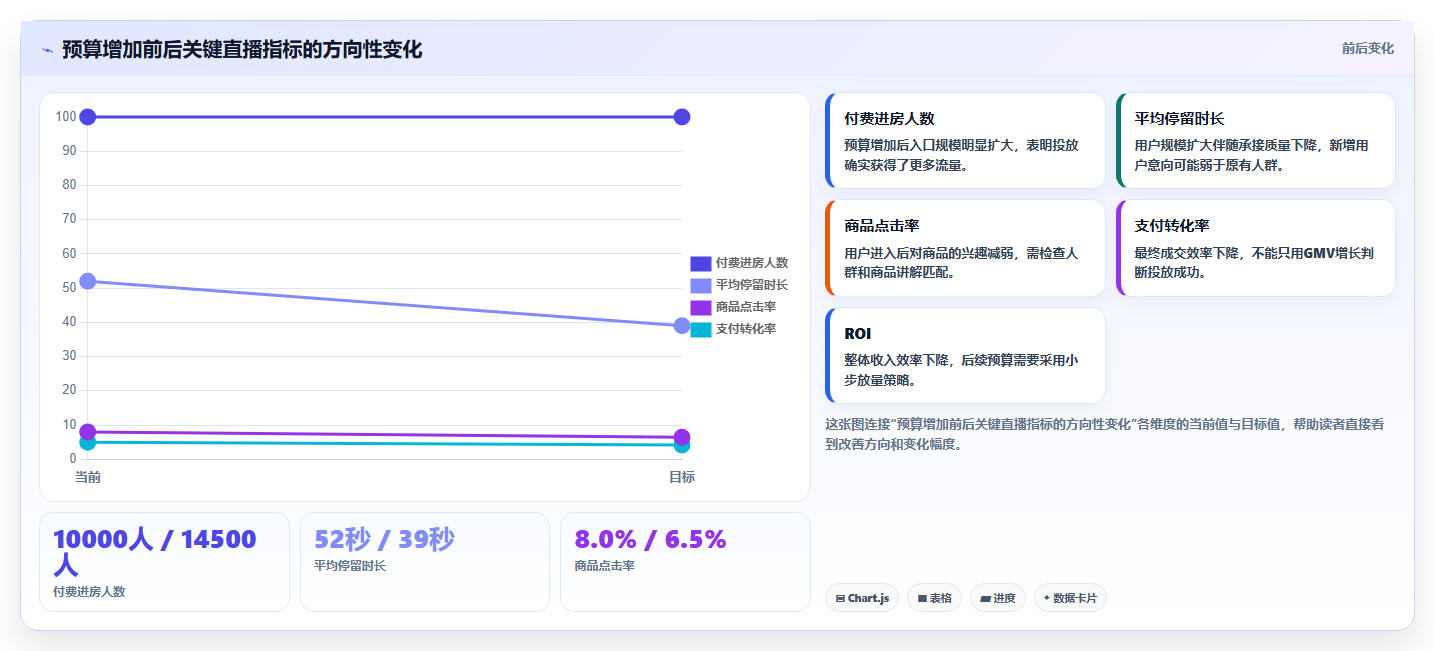This screenshot has height=651, width=1435.
Task: Click the lightning icon beside the header title
Action: click(47, 50)
